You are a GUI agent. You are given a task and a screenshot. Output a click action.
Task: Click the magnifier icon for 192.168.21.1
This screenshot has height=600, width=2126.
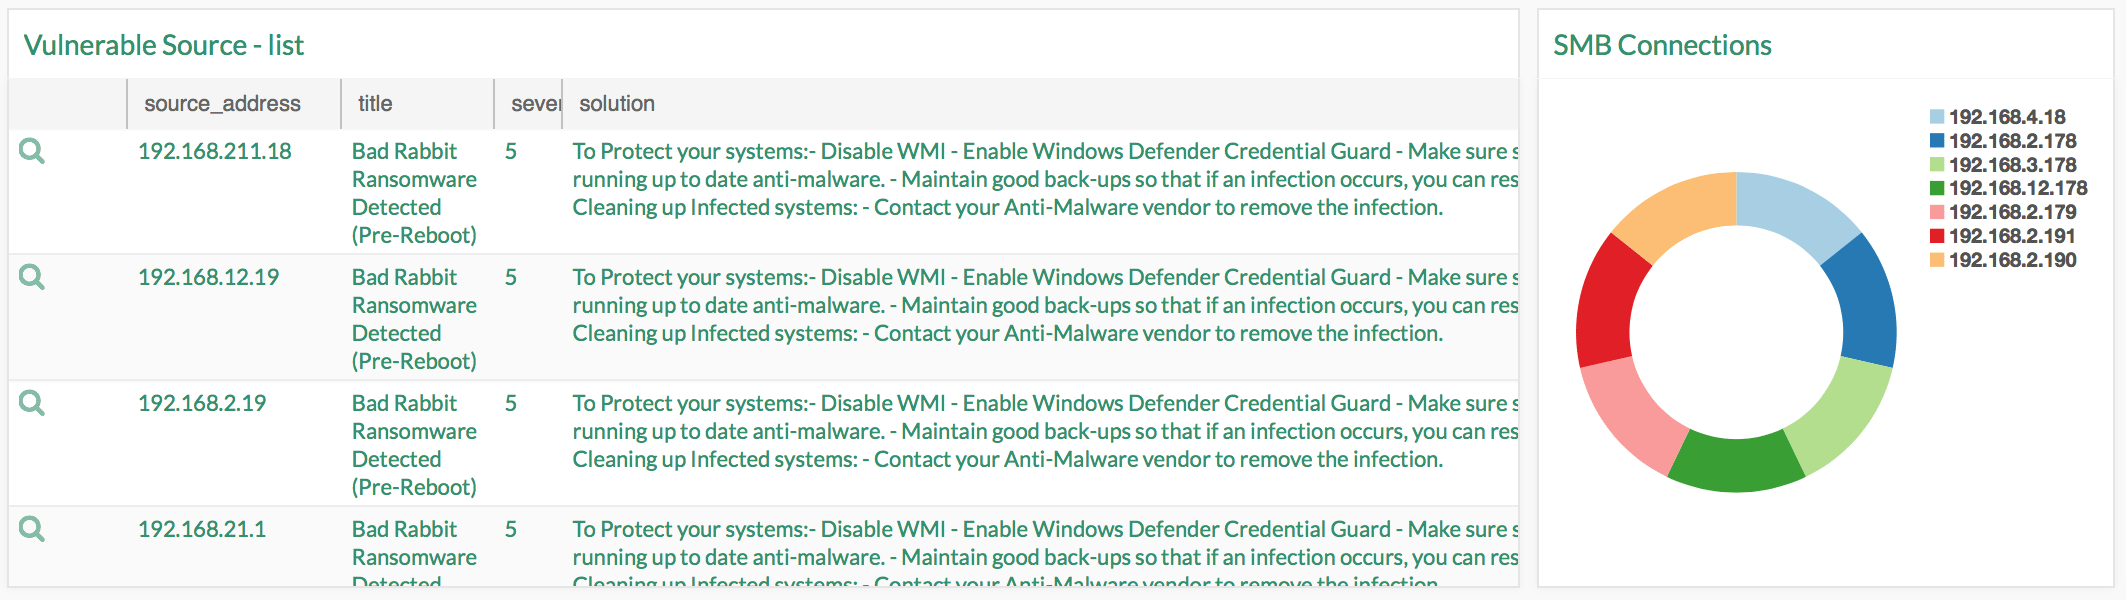coord(32,529)
